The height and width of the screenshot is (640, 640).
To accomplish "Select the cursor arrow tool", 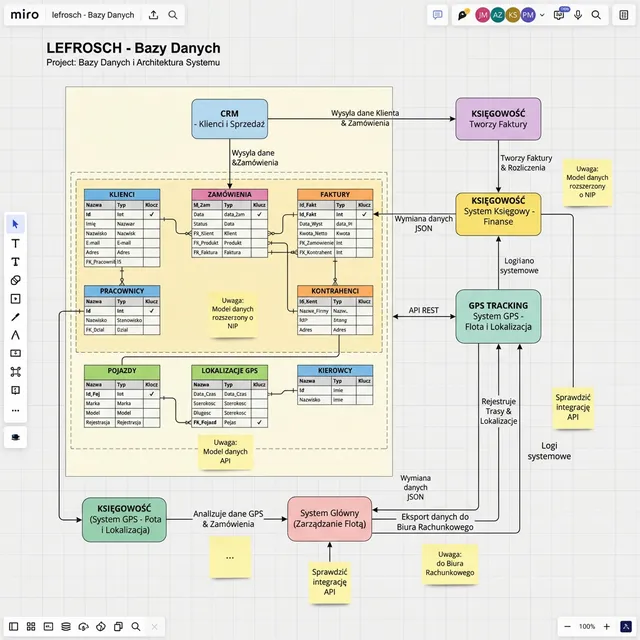I will tap(16, 224).
